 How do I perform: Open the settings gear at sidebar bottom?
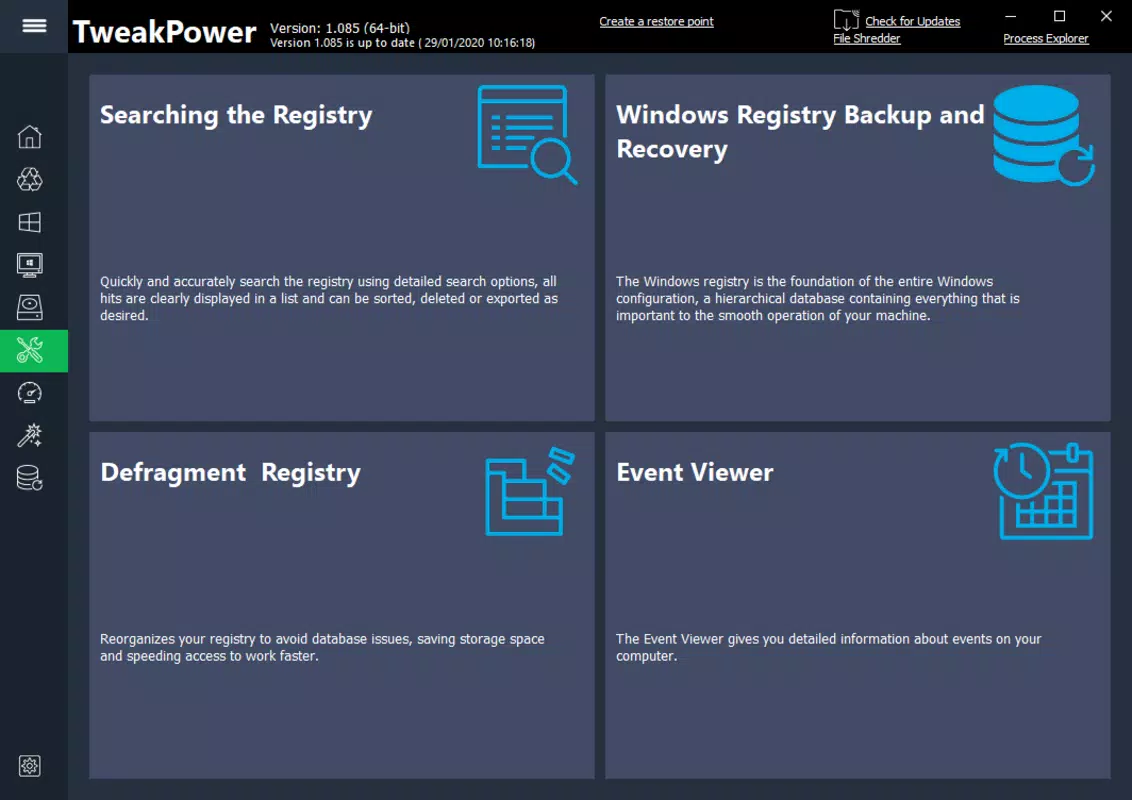click(x=30, y=766)
